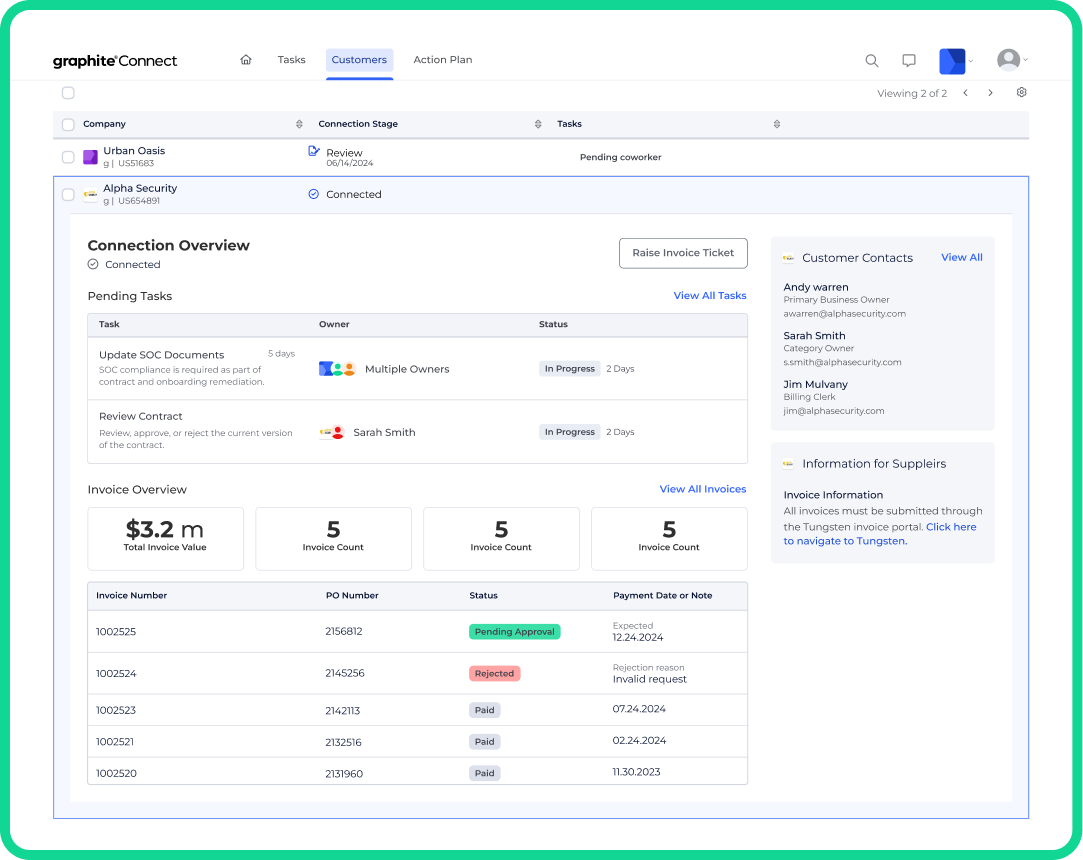Open the user profile avatar dropdown
This screenshot has width=1083, height=860.
1011,60
